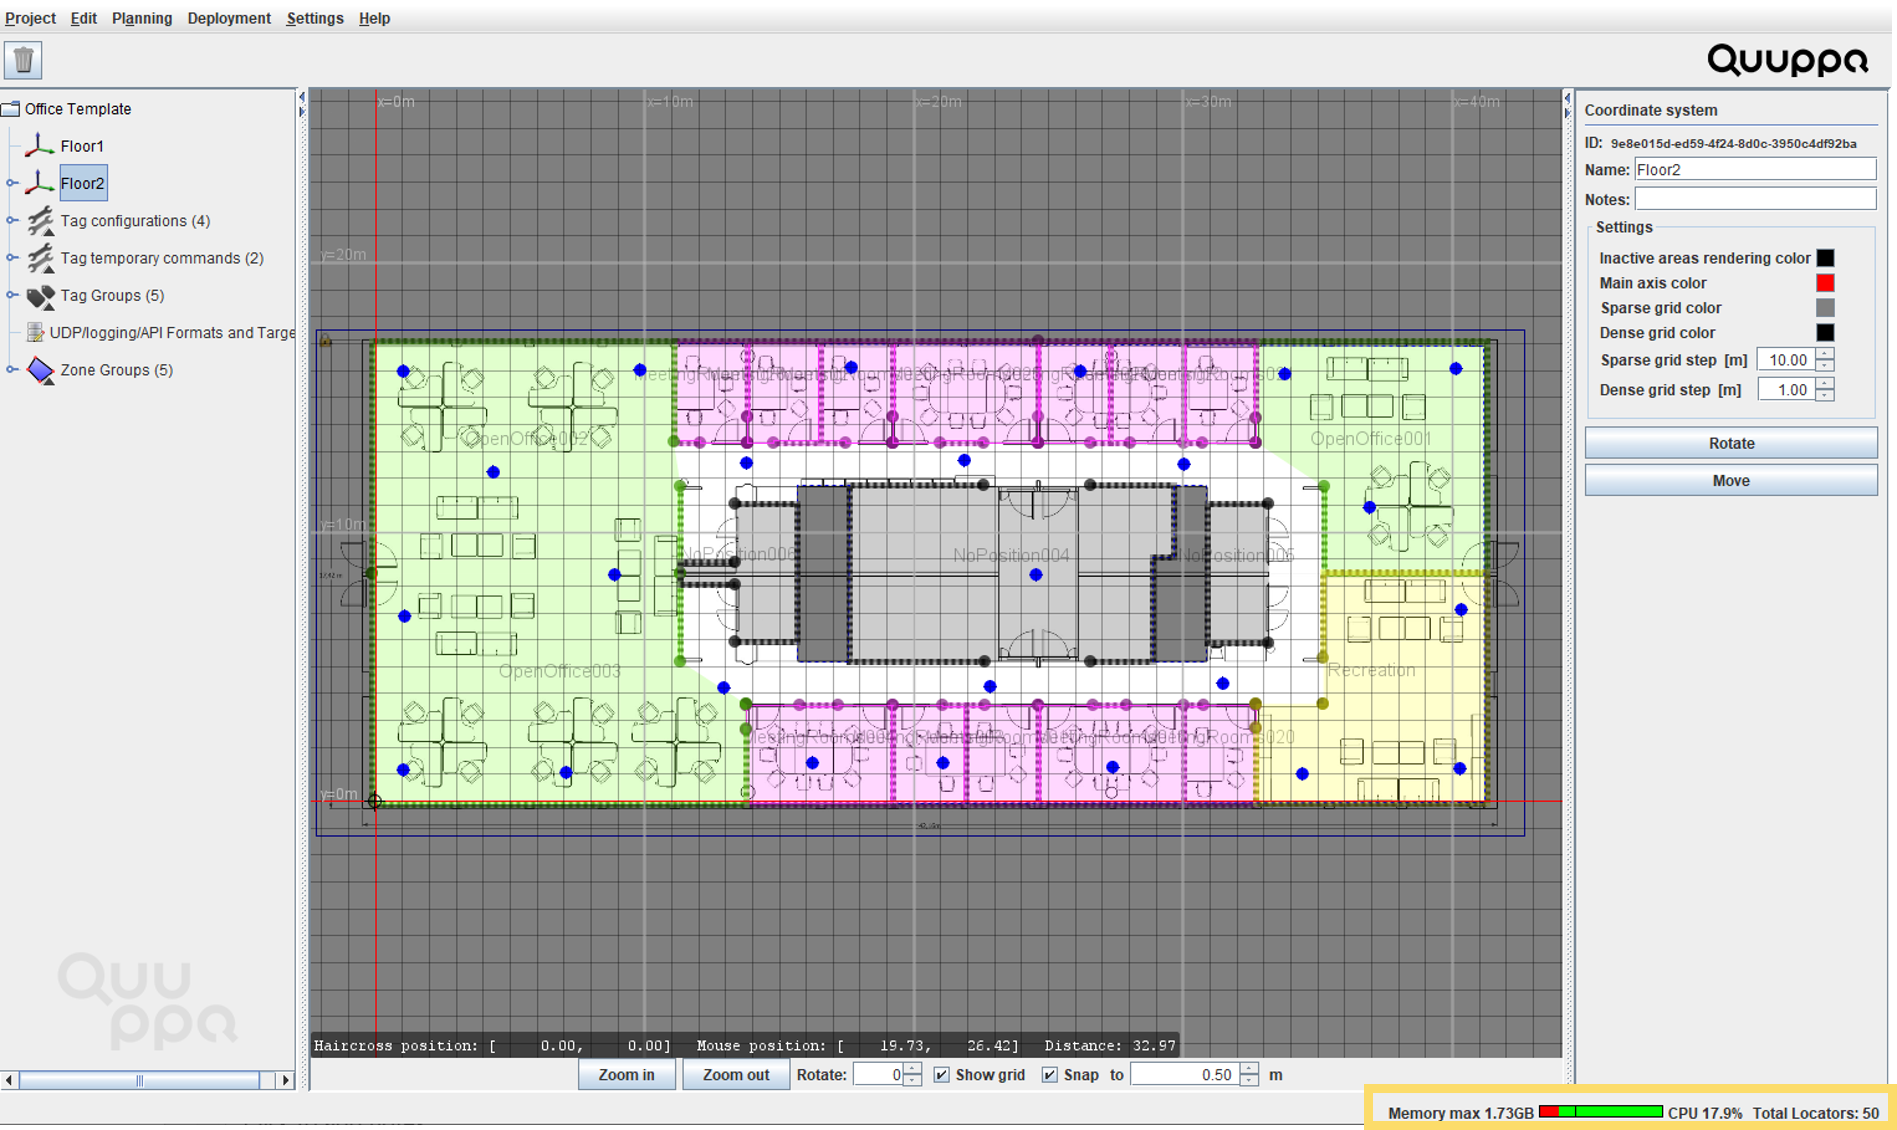Expand the Zone Groups node
Screen dimensions: 1897x1130
12,370
